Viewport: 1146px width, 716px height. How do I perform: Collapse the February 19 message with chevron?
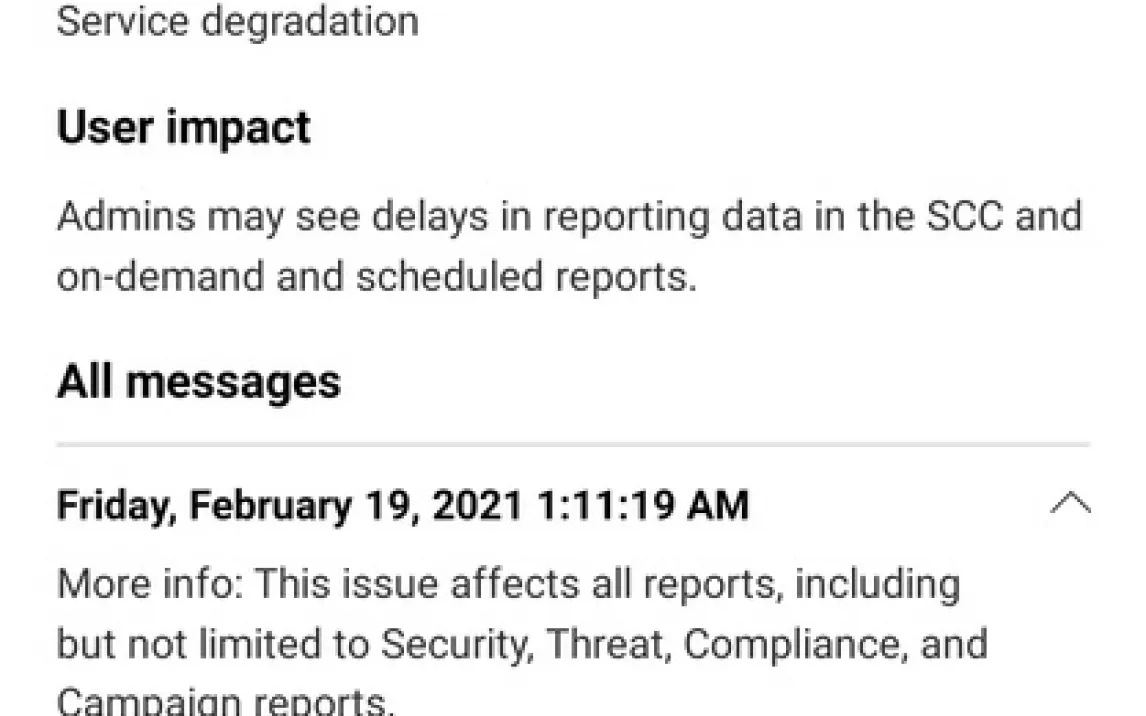pyautogui.click(x=1069, y=503)
